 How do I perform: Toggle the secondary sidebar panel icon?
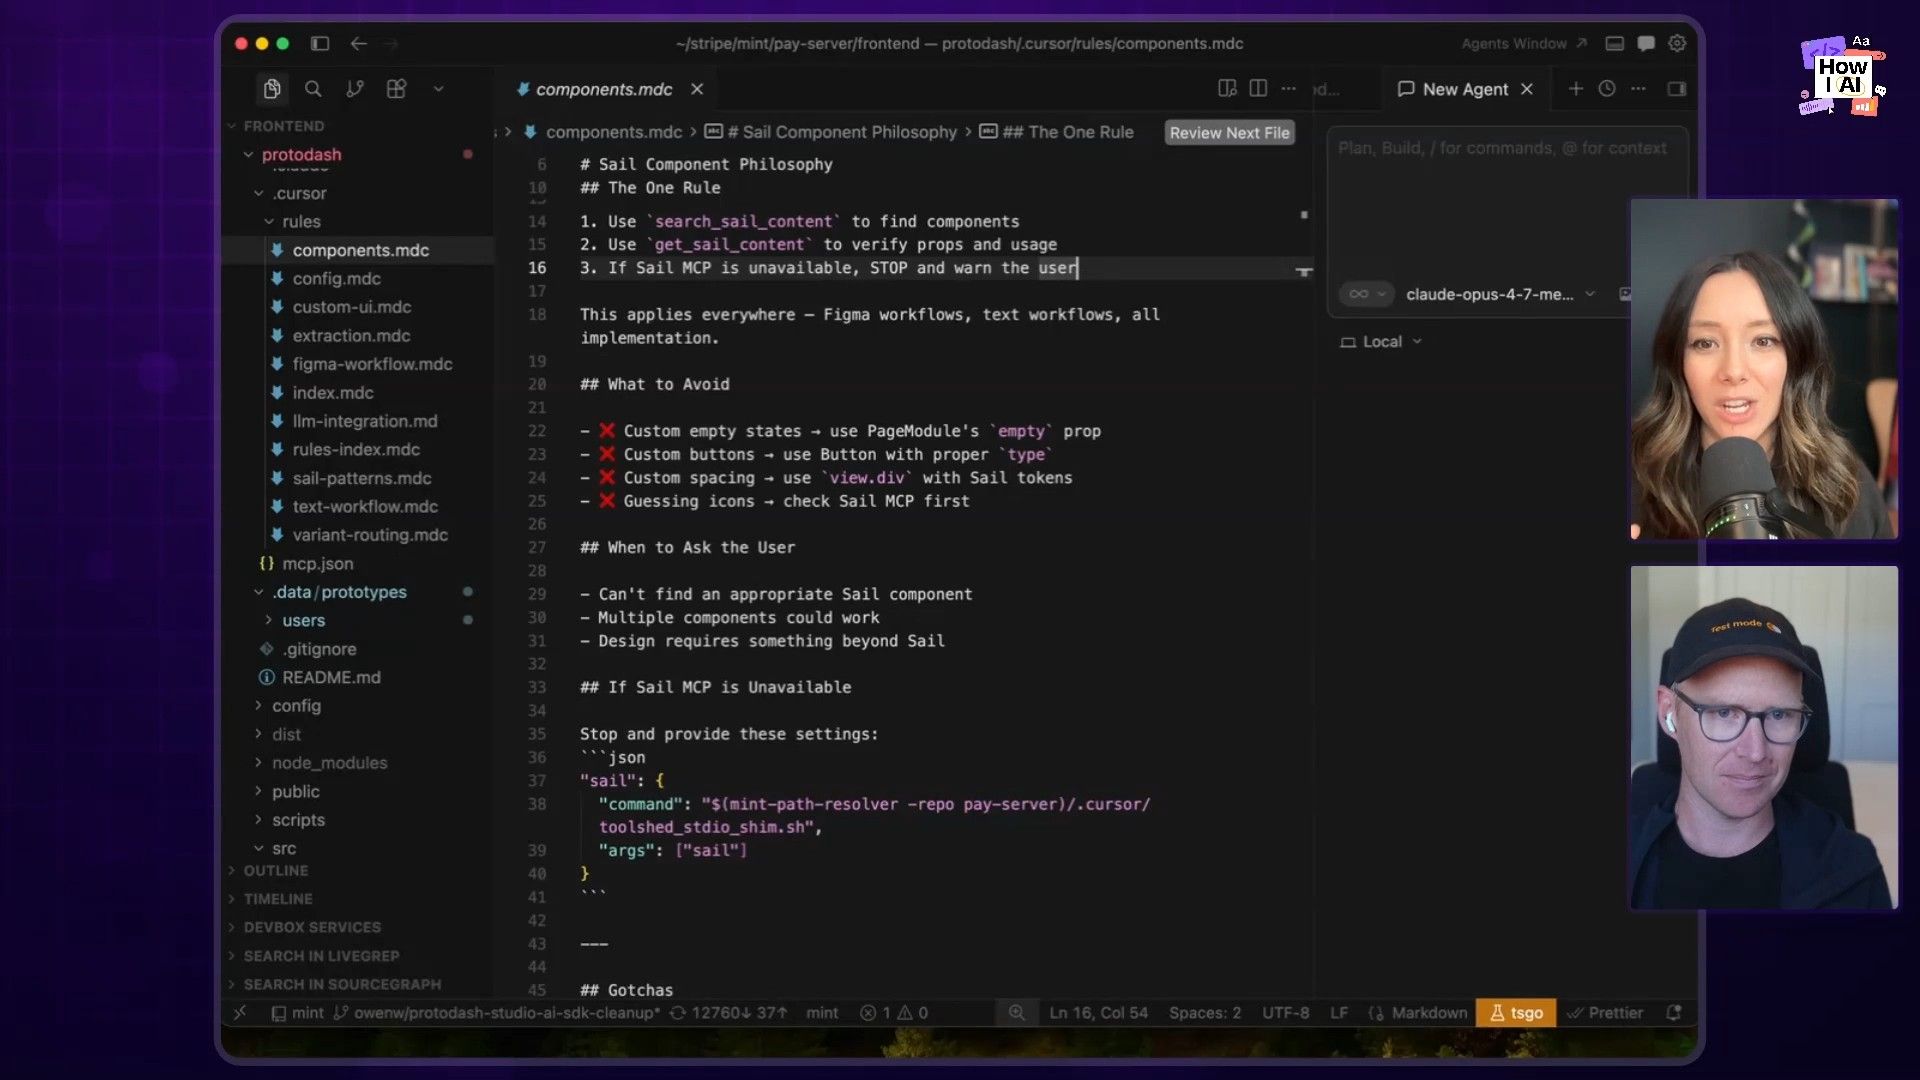coord(1677,89)
